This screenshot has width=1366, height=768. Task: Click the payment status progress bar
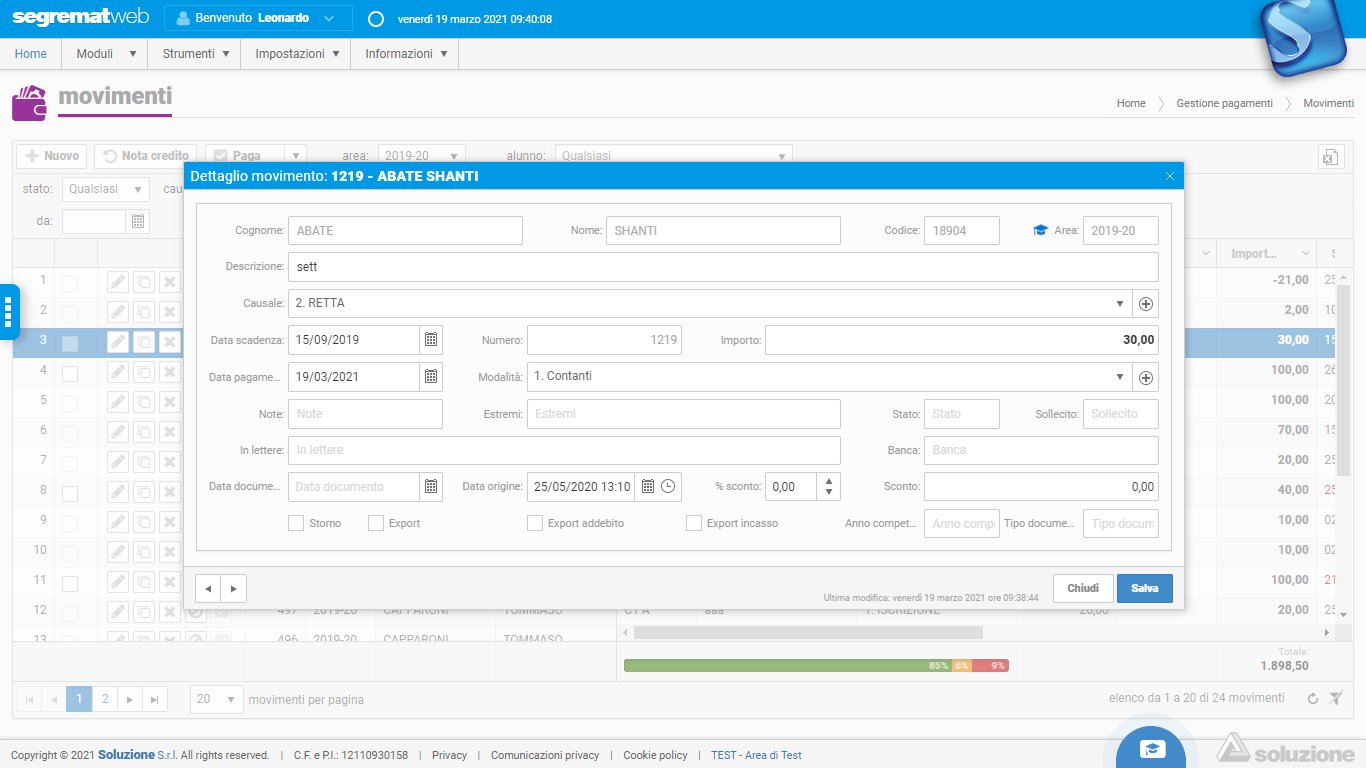click(x=815, y=666)
